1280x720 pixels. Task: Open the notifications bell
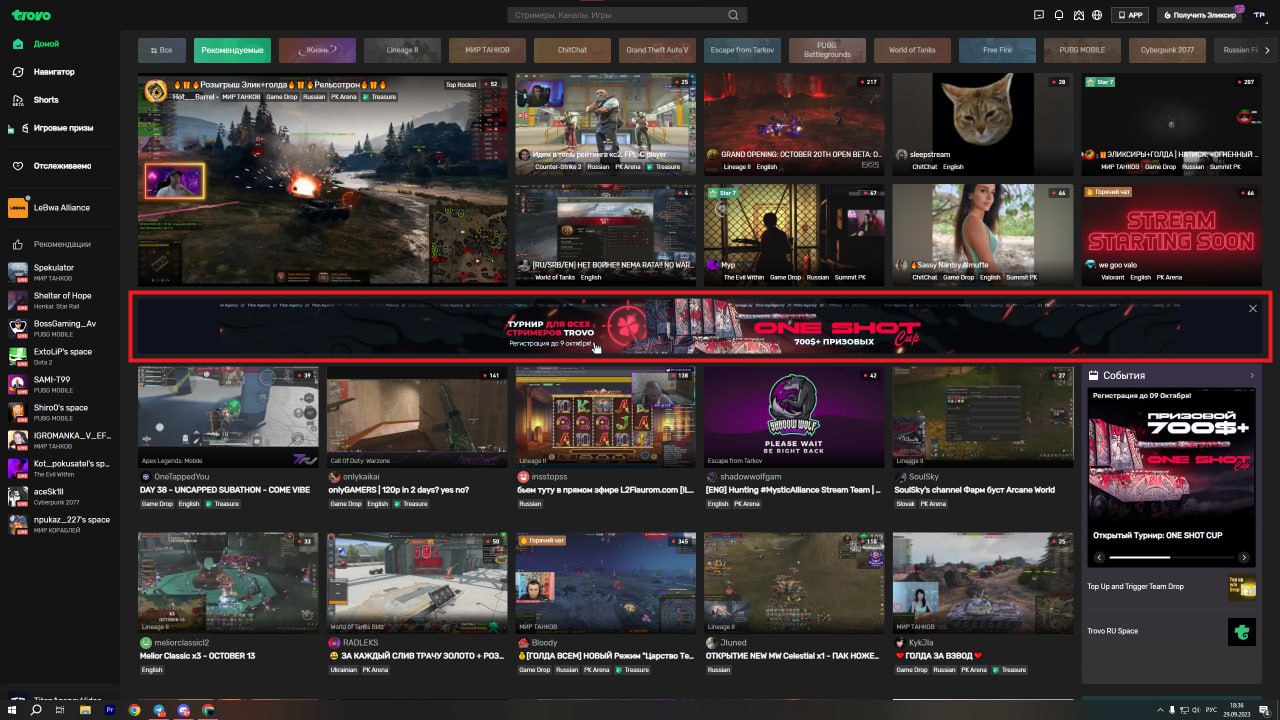[1058, 15]
